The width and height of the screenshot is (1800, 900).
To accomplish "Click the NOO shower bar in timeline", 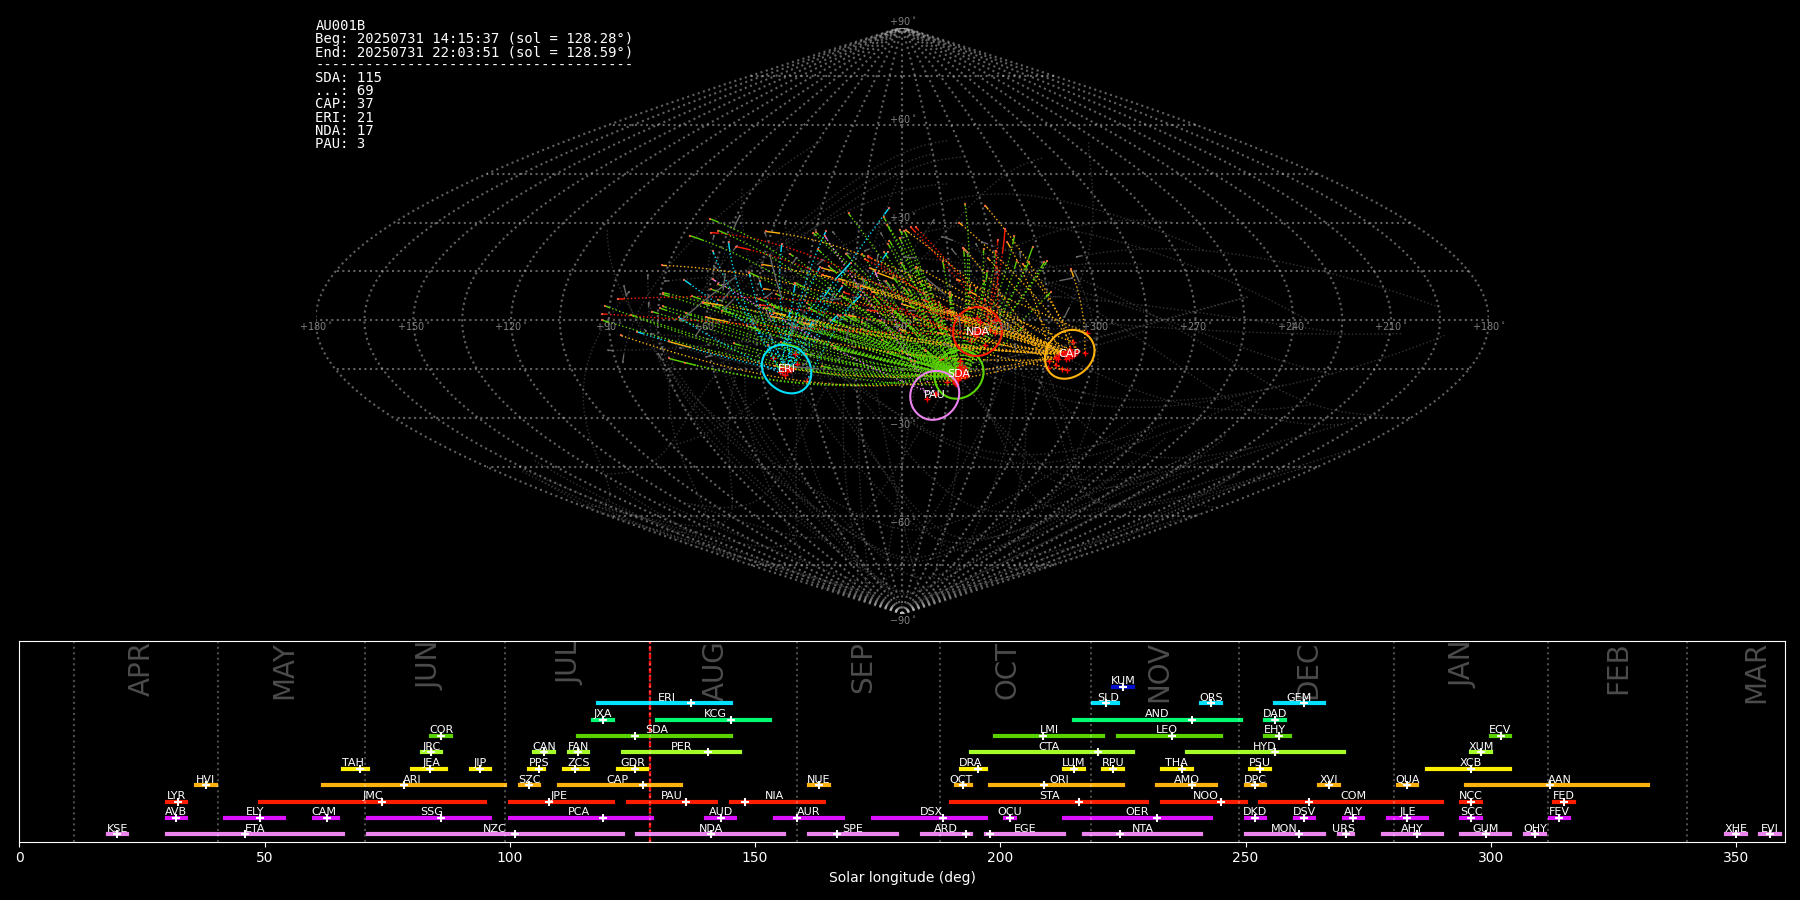I will click(x=1204, y=802).
